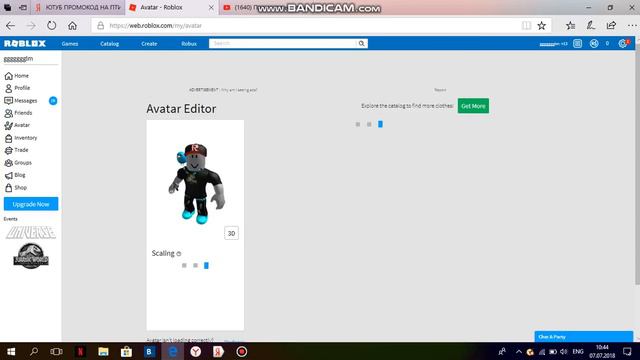Click the messages count badge
Screen dimensions: 640x360
pyautogui.click(x=53, y=101)
